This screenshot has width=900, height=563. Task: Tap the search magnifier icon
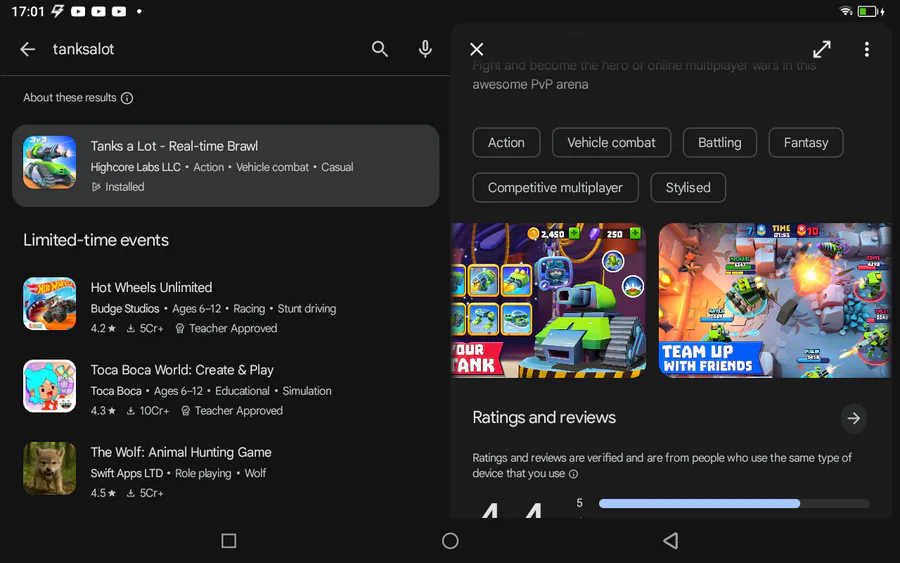point(379,49)
